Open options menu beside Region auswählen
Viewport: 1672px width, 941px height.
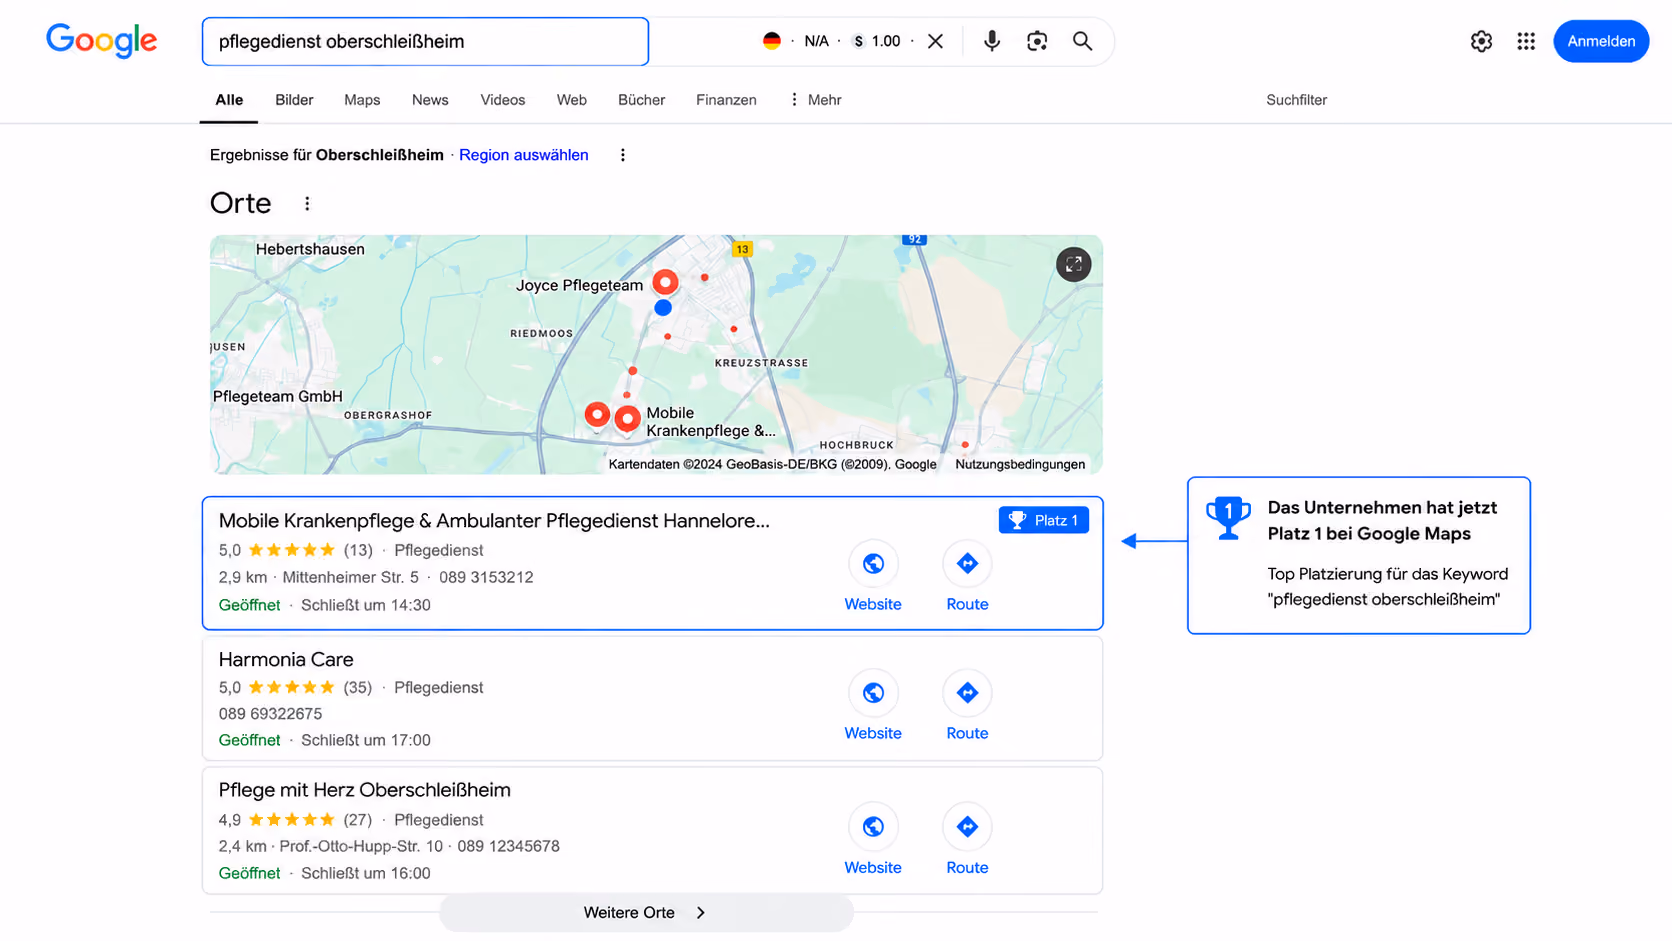point(622,155)
